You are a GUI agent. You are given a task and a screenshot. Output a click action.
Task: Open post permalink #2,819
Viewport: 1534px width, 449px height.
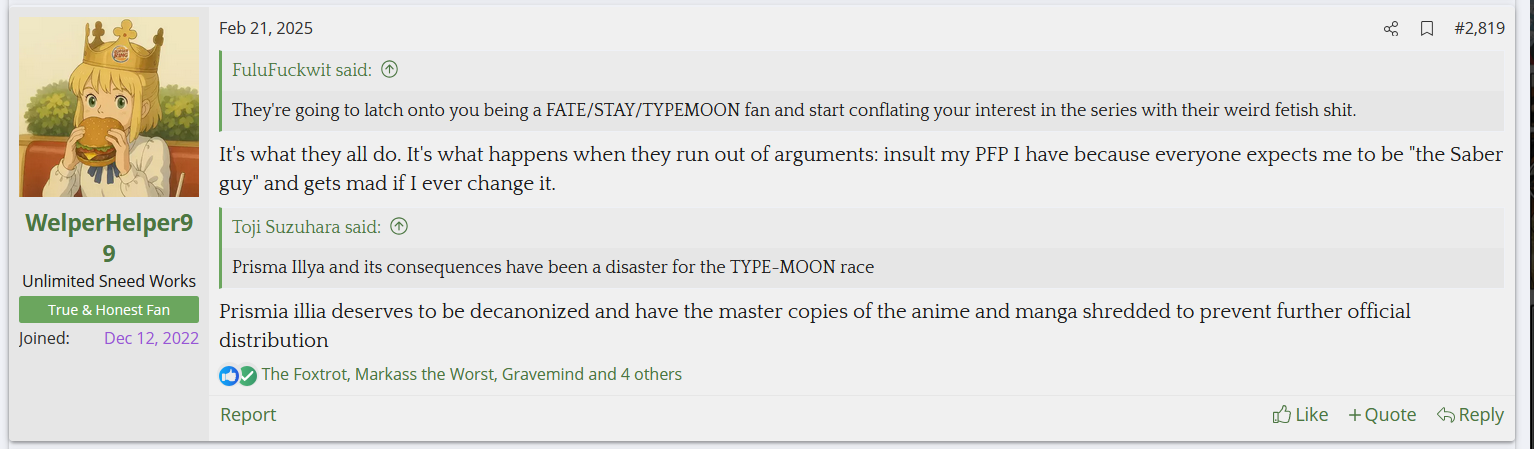1479,29
